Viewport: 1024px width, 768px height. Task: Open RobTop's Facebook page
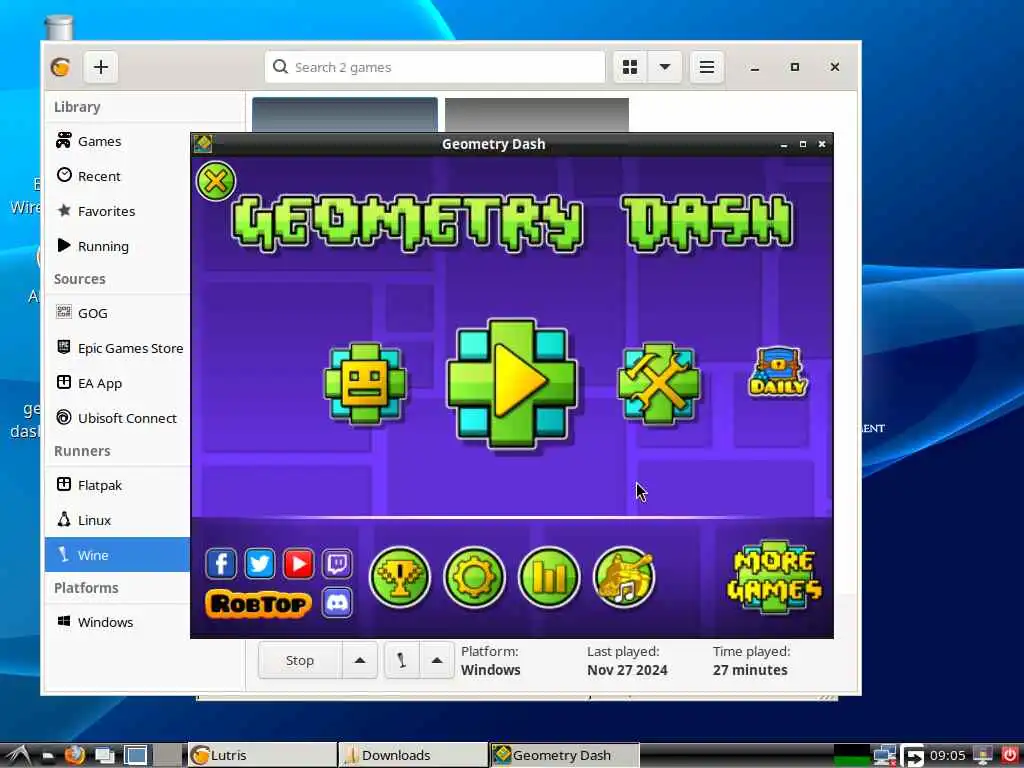221,564
